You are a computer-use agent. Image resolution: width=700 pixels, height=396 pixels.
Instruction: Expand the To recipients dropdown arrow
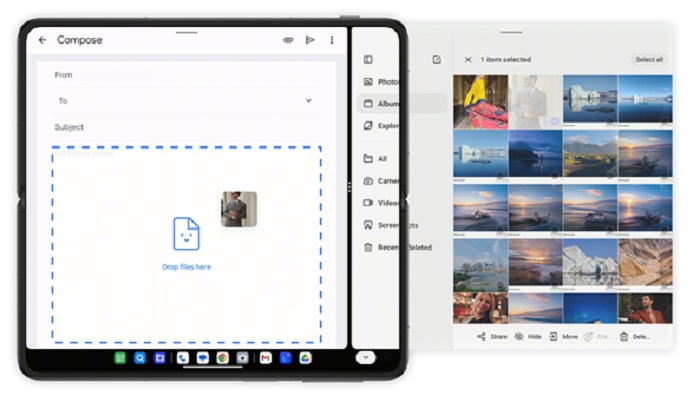pyautogui.click(x=308, y=101)
